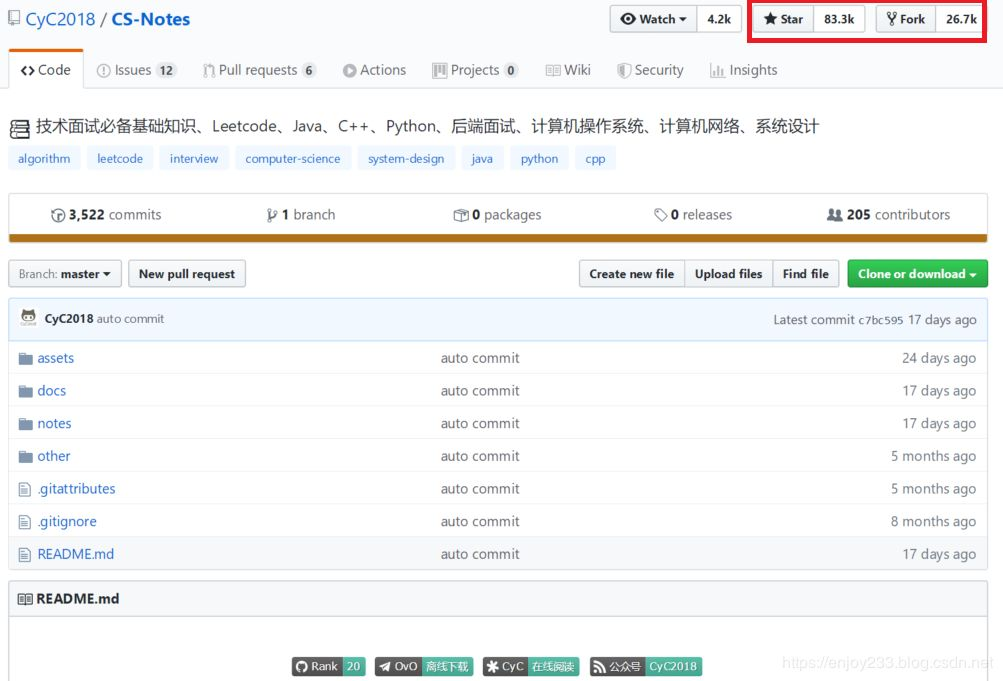Viewport: 1003px width, 681px height.
Task: Click the java topic tag
Action: point(482,159)
